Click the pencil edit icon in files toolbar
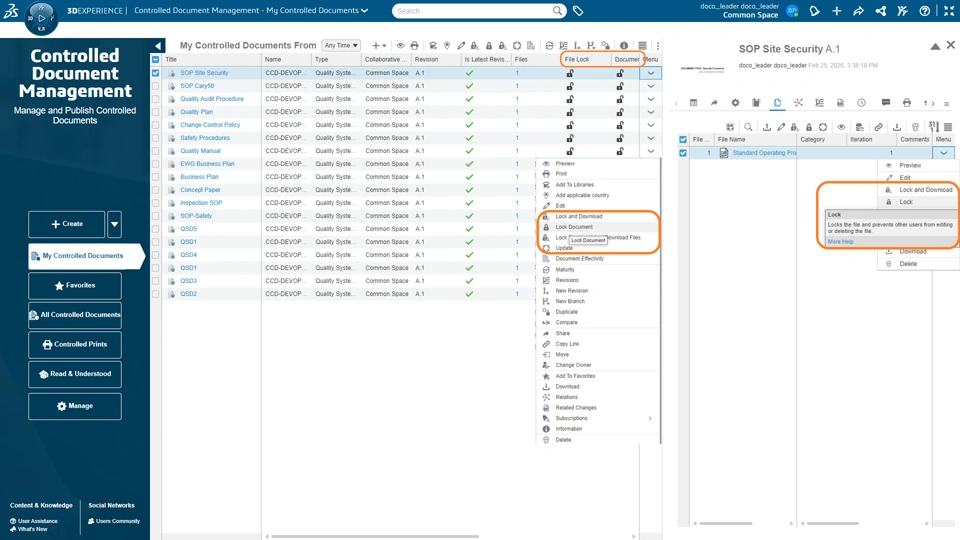The height and width of the screenshot is (540, 960). (x=781, y=127)
